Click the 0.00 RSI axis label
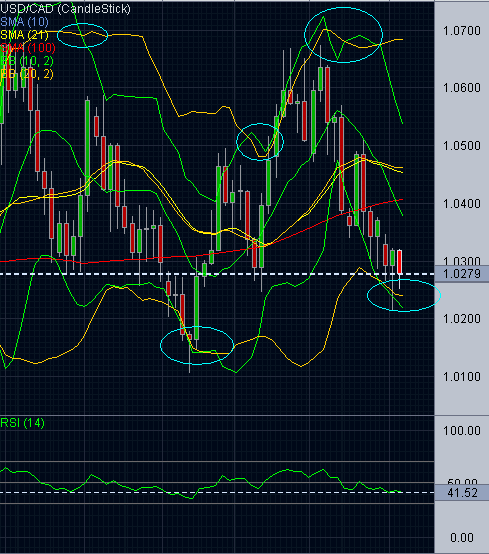Image resolution: width=489 pixels, height=554 pixels. [462, 538]
